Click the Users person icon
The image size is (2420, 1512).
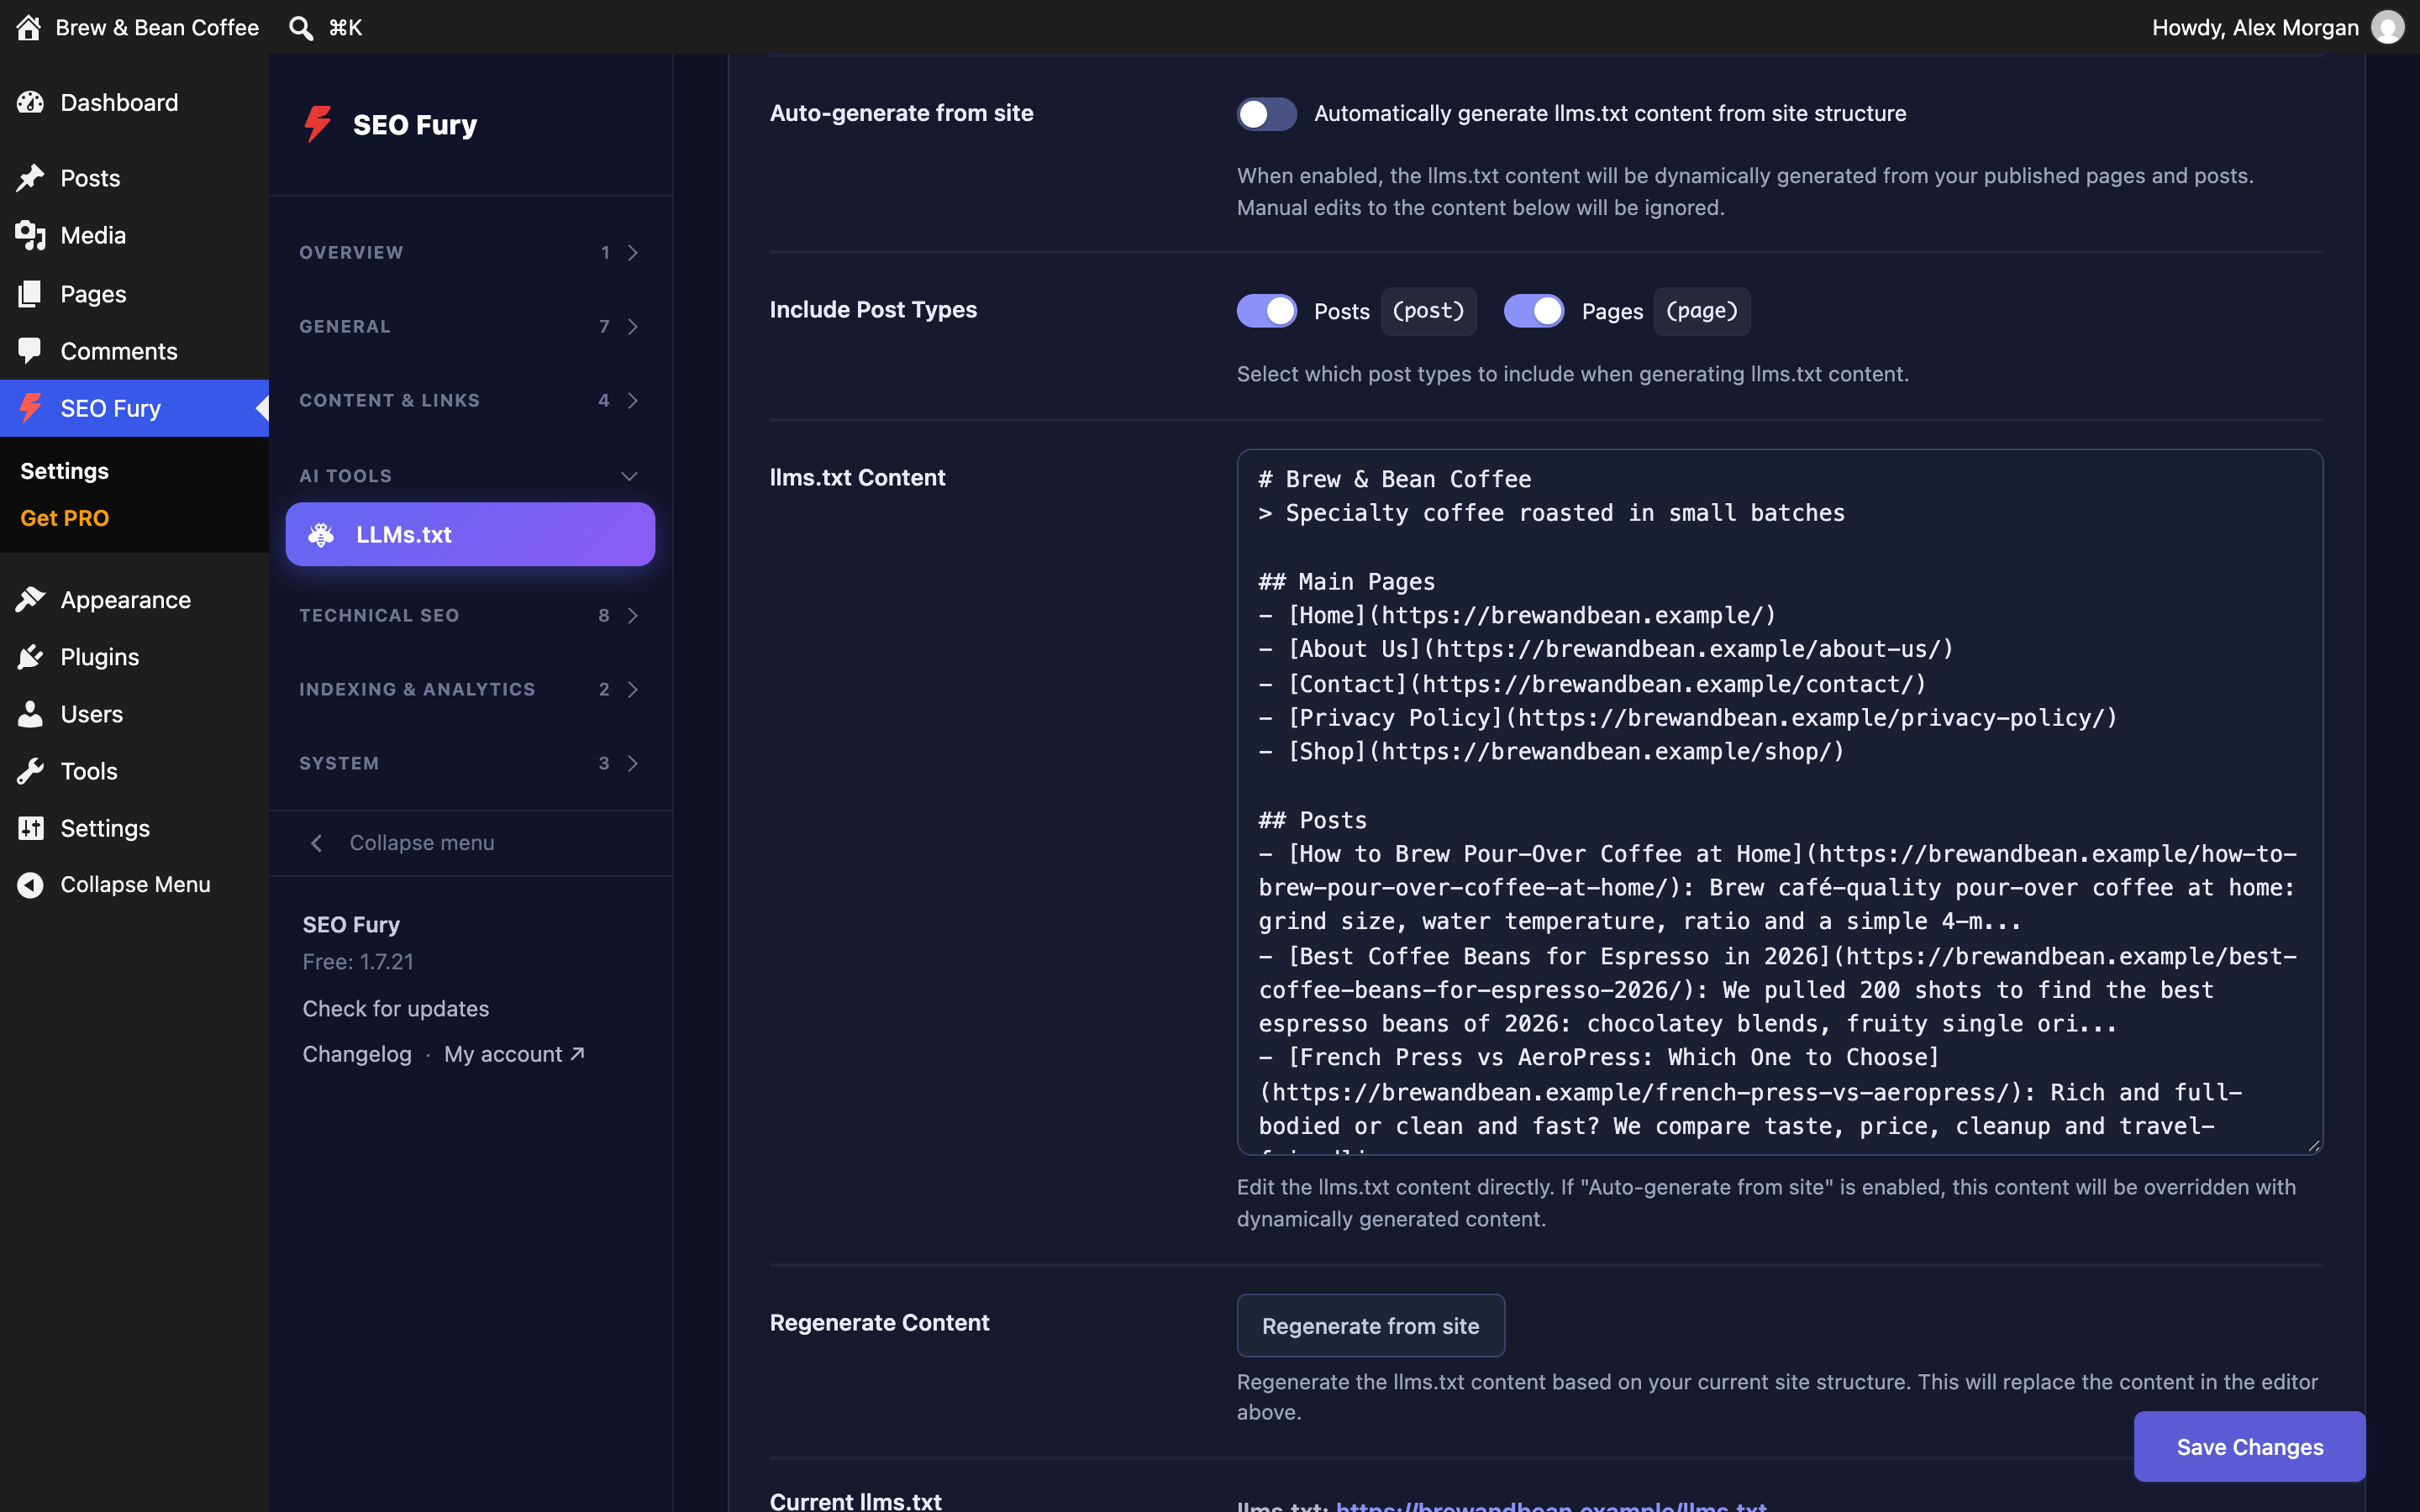point(30,713)
